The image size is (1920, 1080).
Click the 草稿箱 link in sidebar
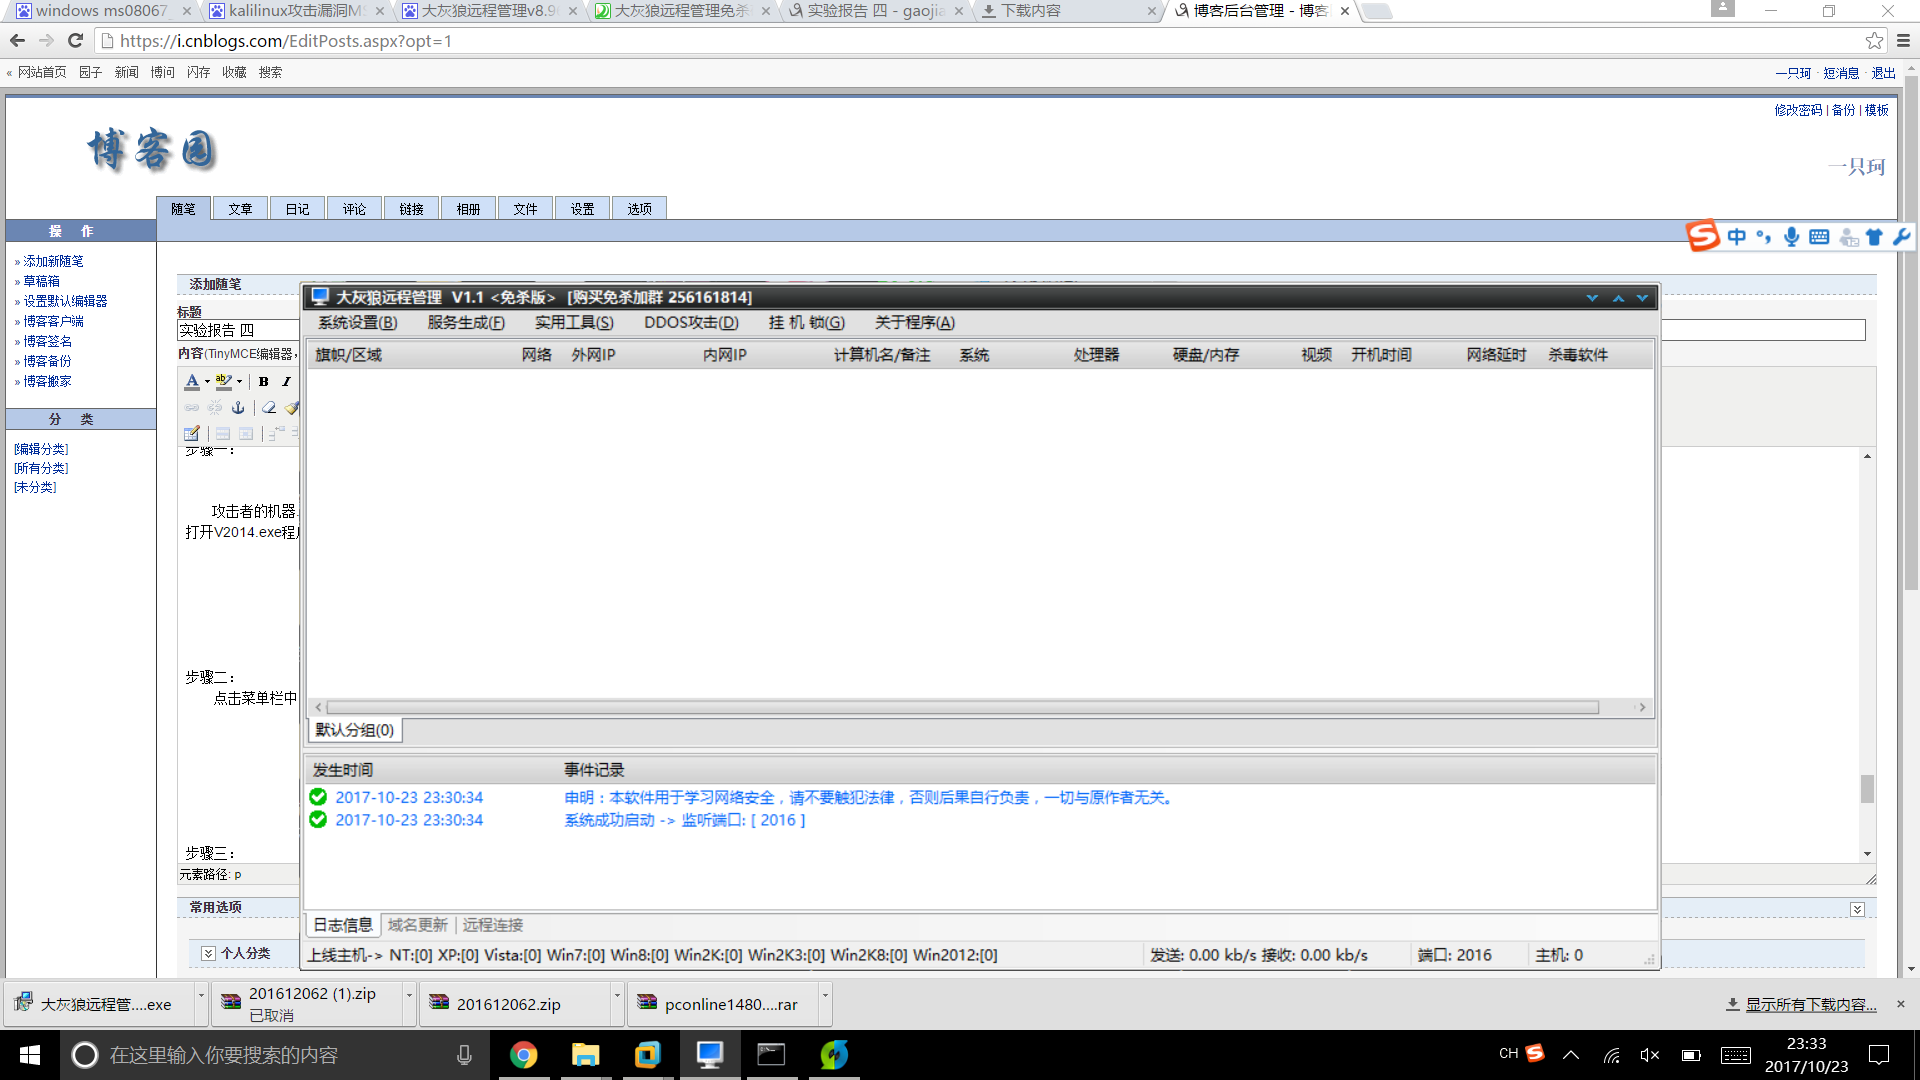coord(41,281)
